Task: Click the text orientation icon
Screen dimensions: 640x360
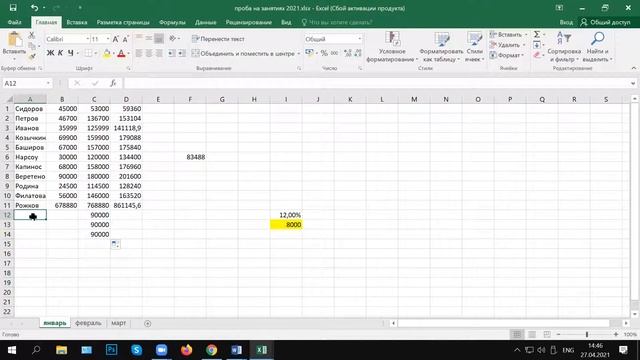Action: (x=173, y=39)
